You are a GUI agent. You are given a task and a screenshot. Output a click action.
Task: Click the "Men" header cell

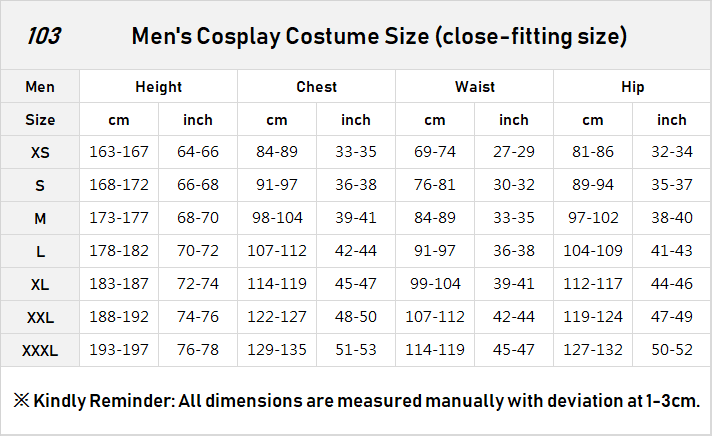point(40,87)
